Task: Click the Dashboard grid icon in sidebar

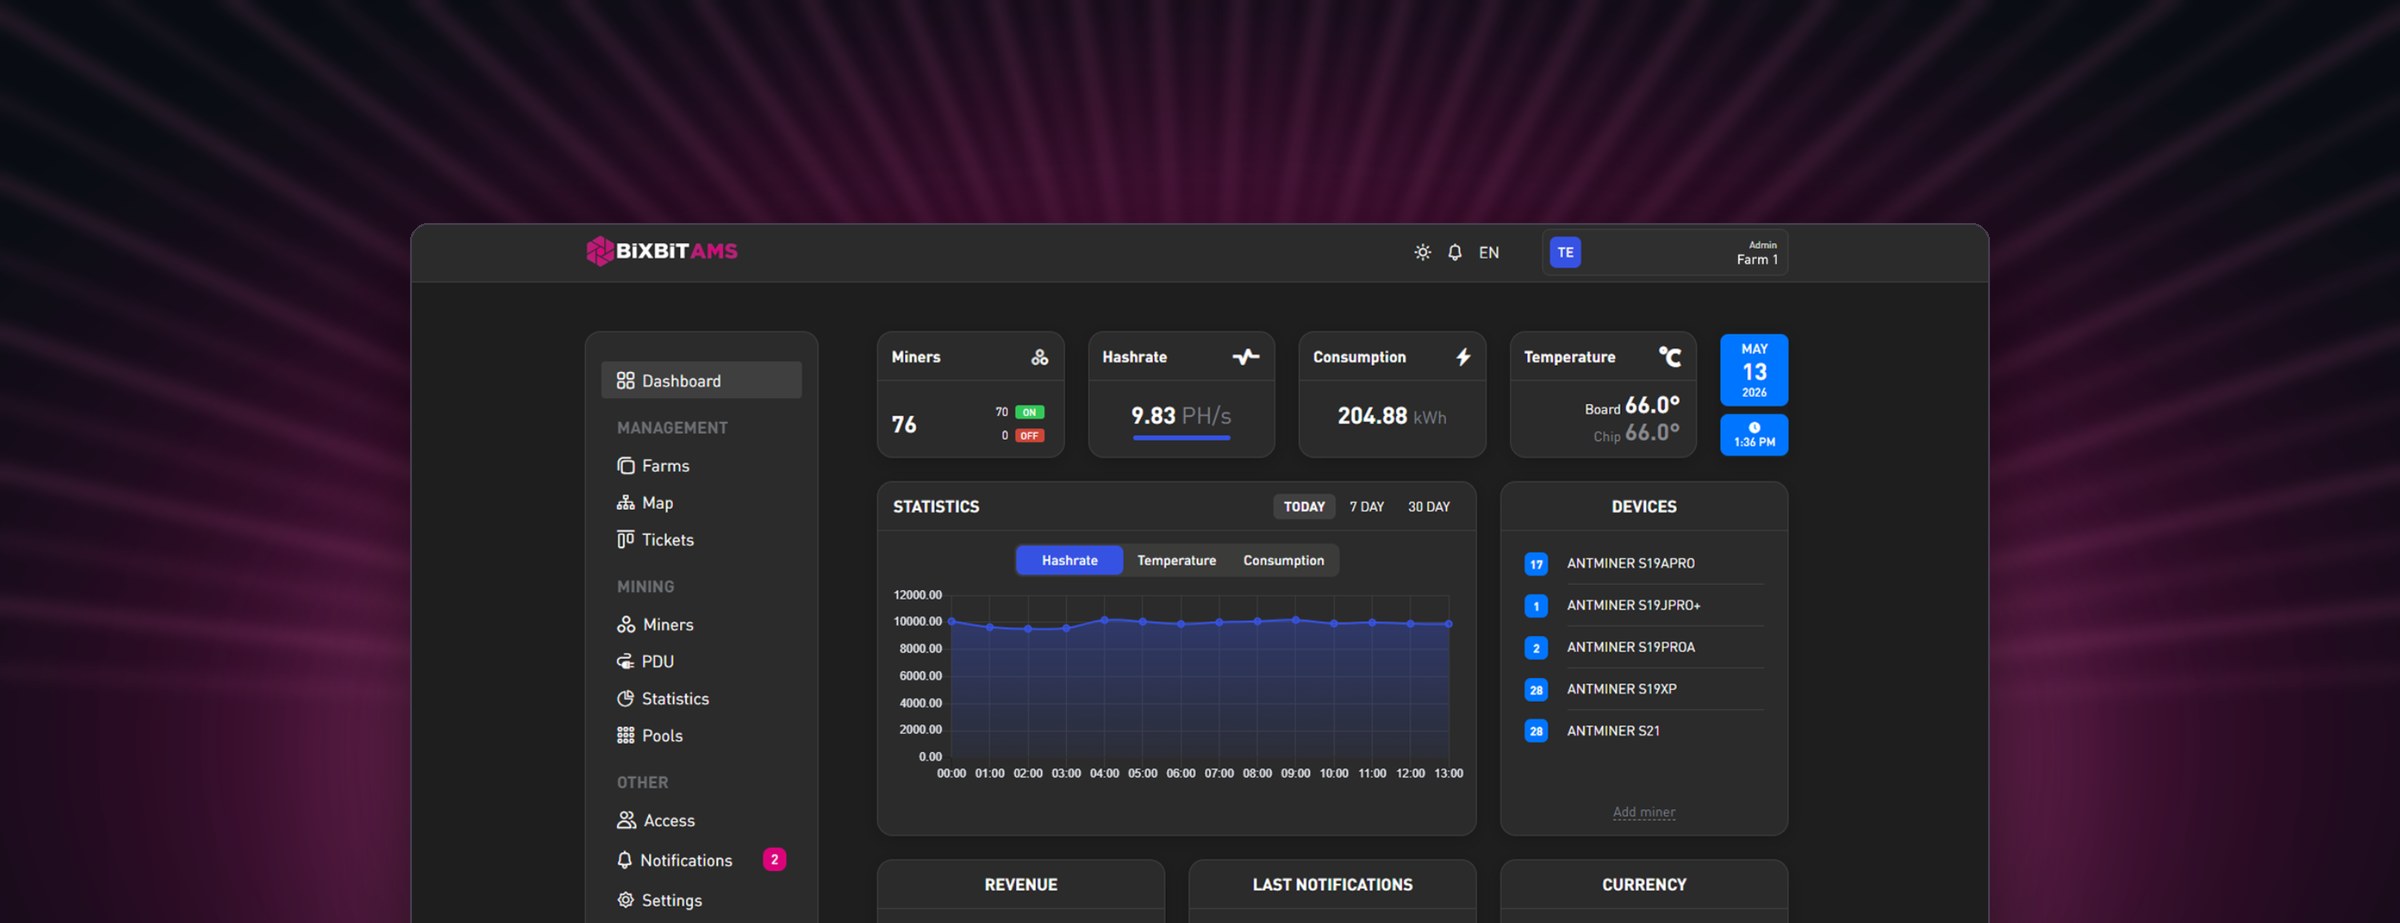Action: pos(625,380)
